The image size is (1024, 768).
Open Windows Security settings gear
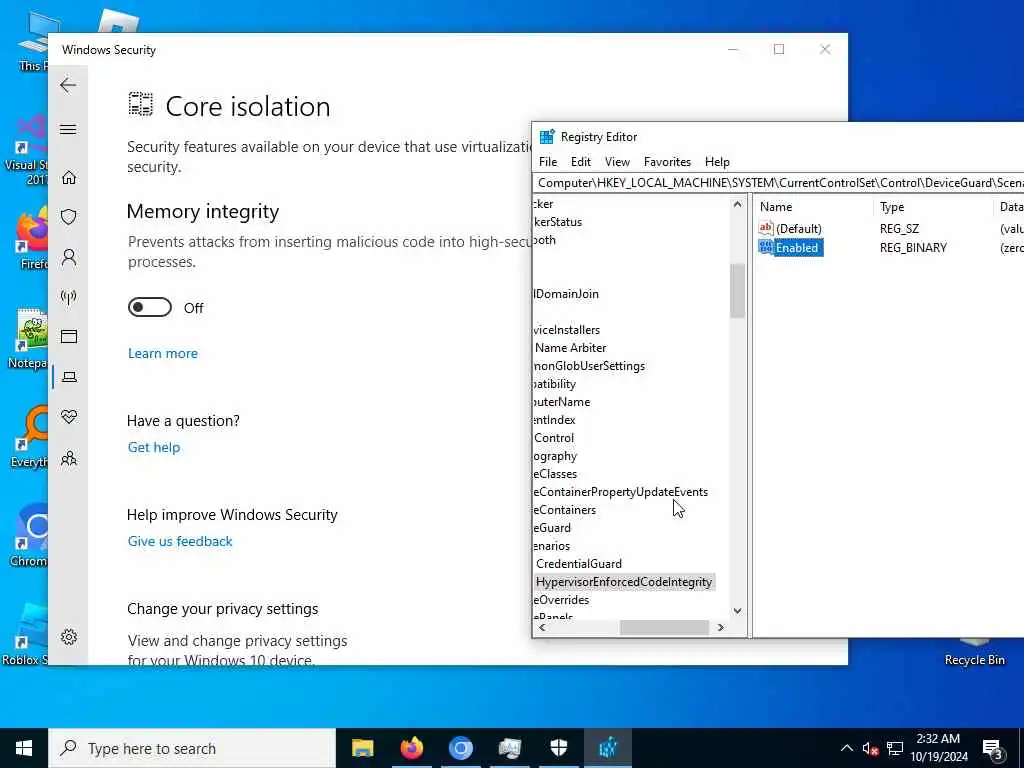click(69, 637)
